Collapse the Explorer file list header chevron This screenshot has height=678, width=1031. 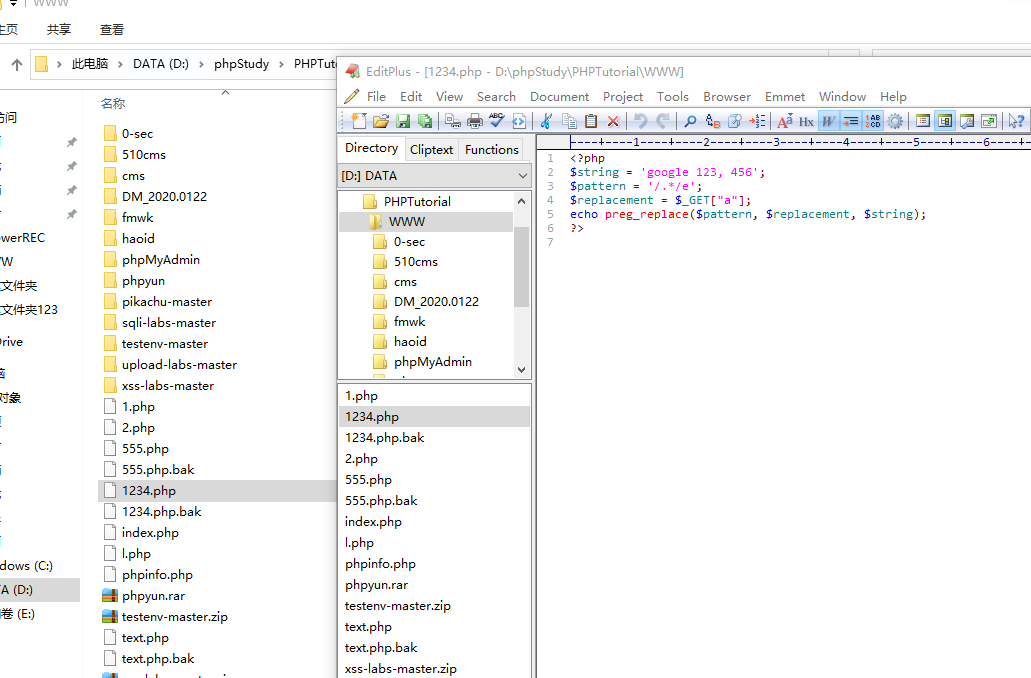pos(225,93)
